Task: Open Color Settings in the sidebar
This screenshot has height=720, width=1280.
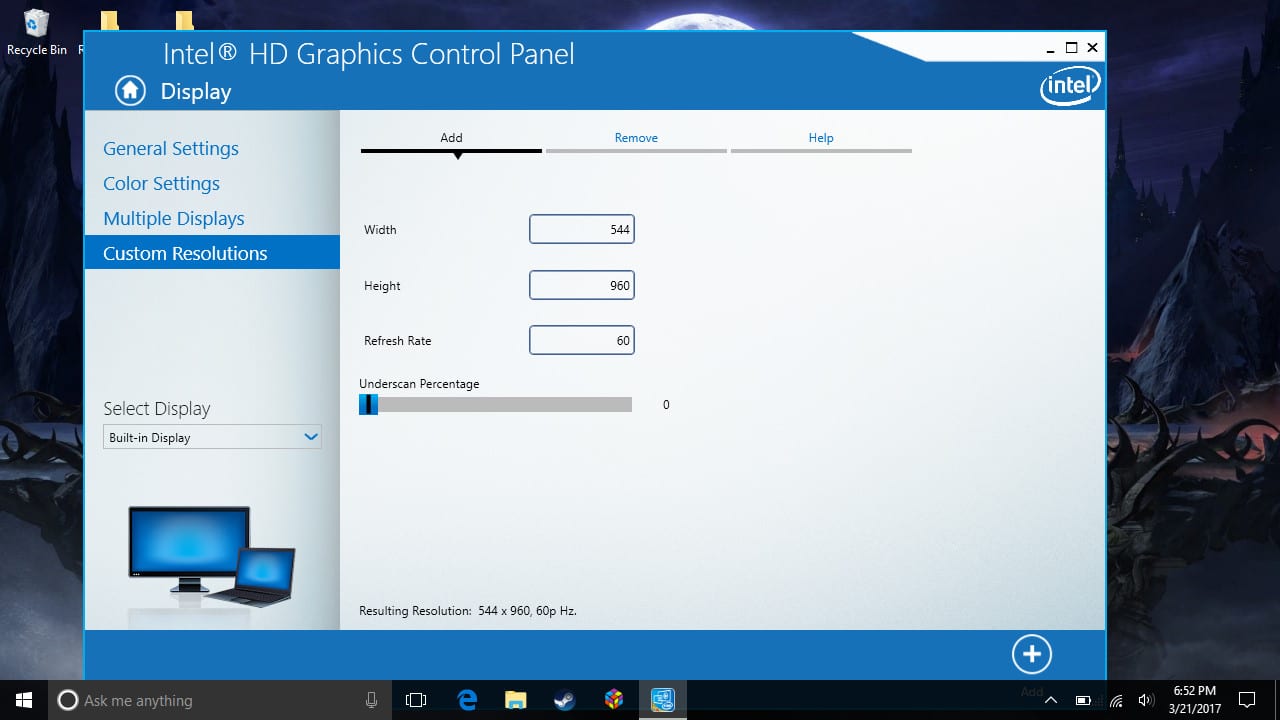Action: point(161,184)
